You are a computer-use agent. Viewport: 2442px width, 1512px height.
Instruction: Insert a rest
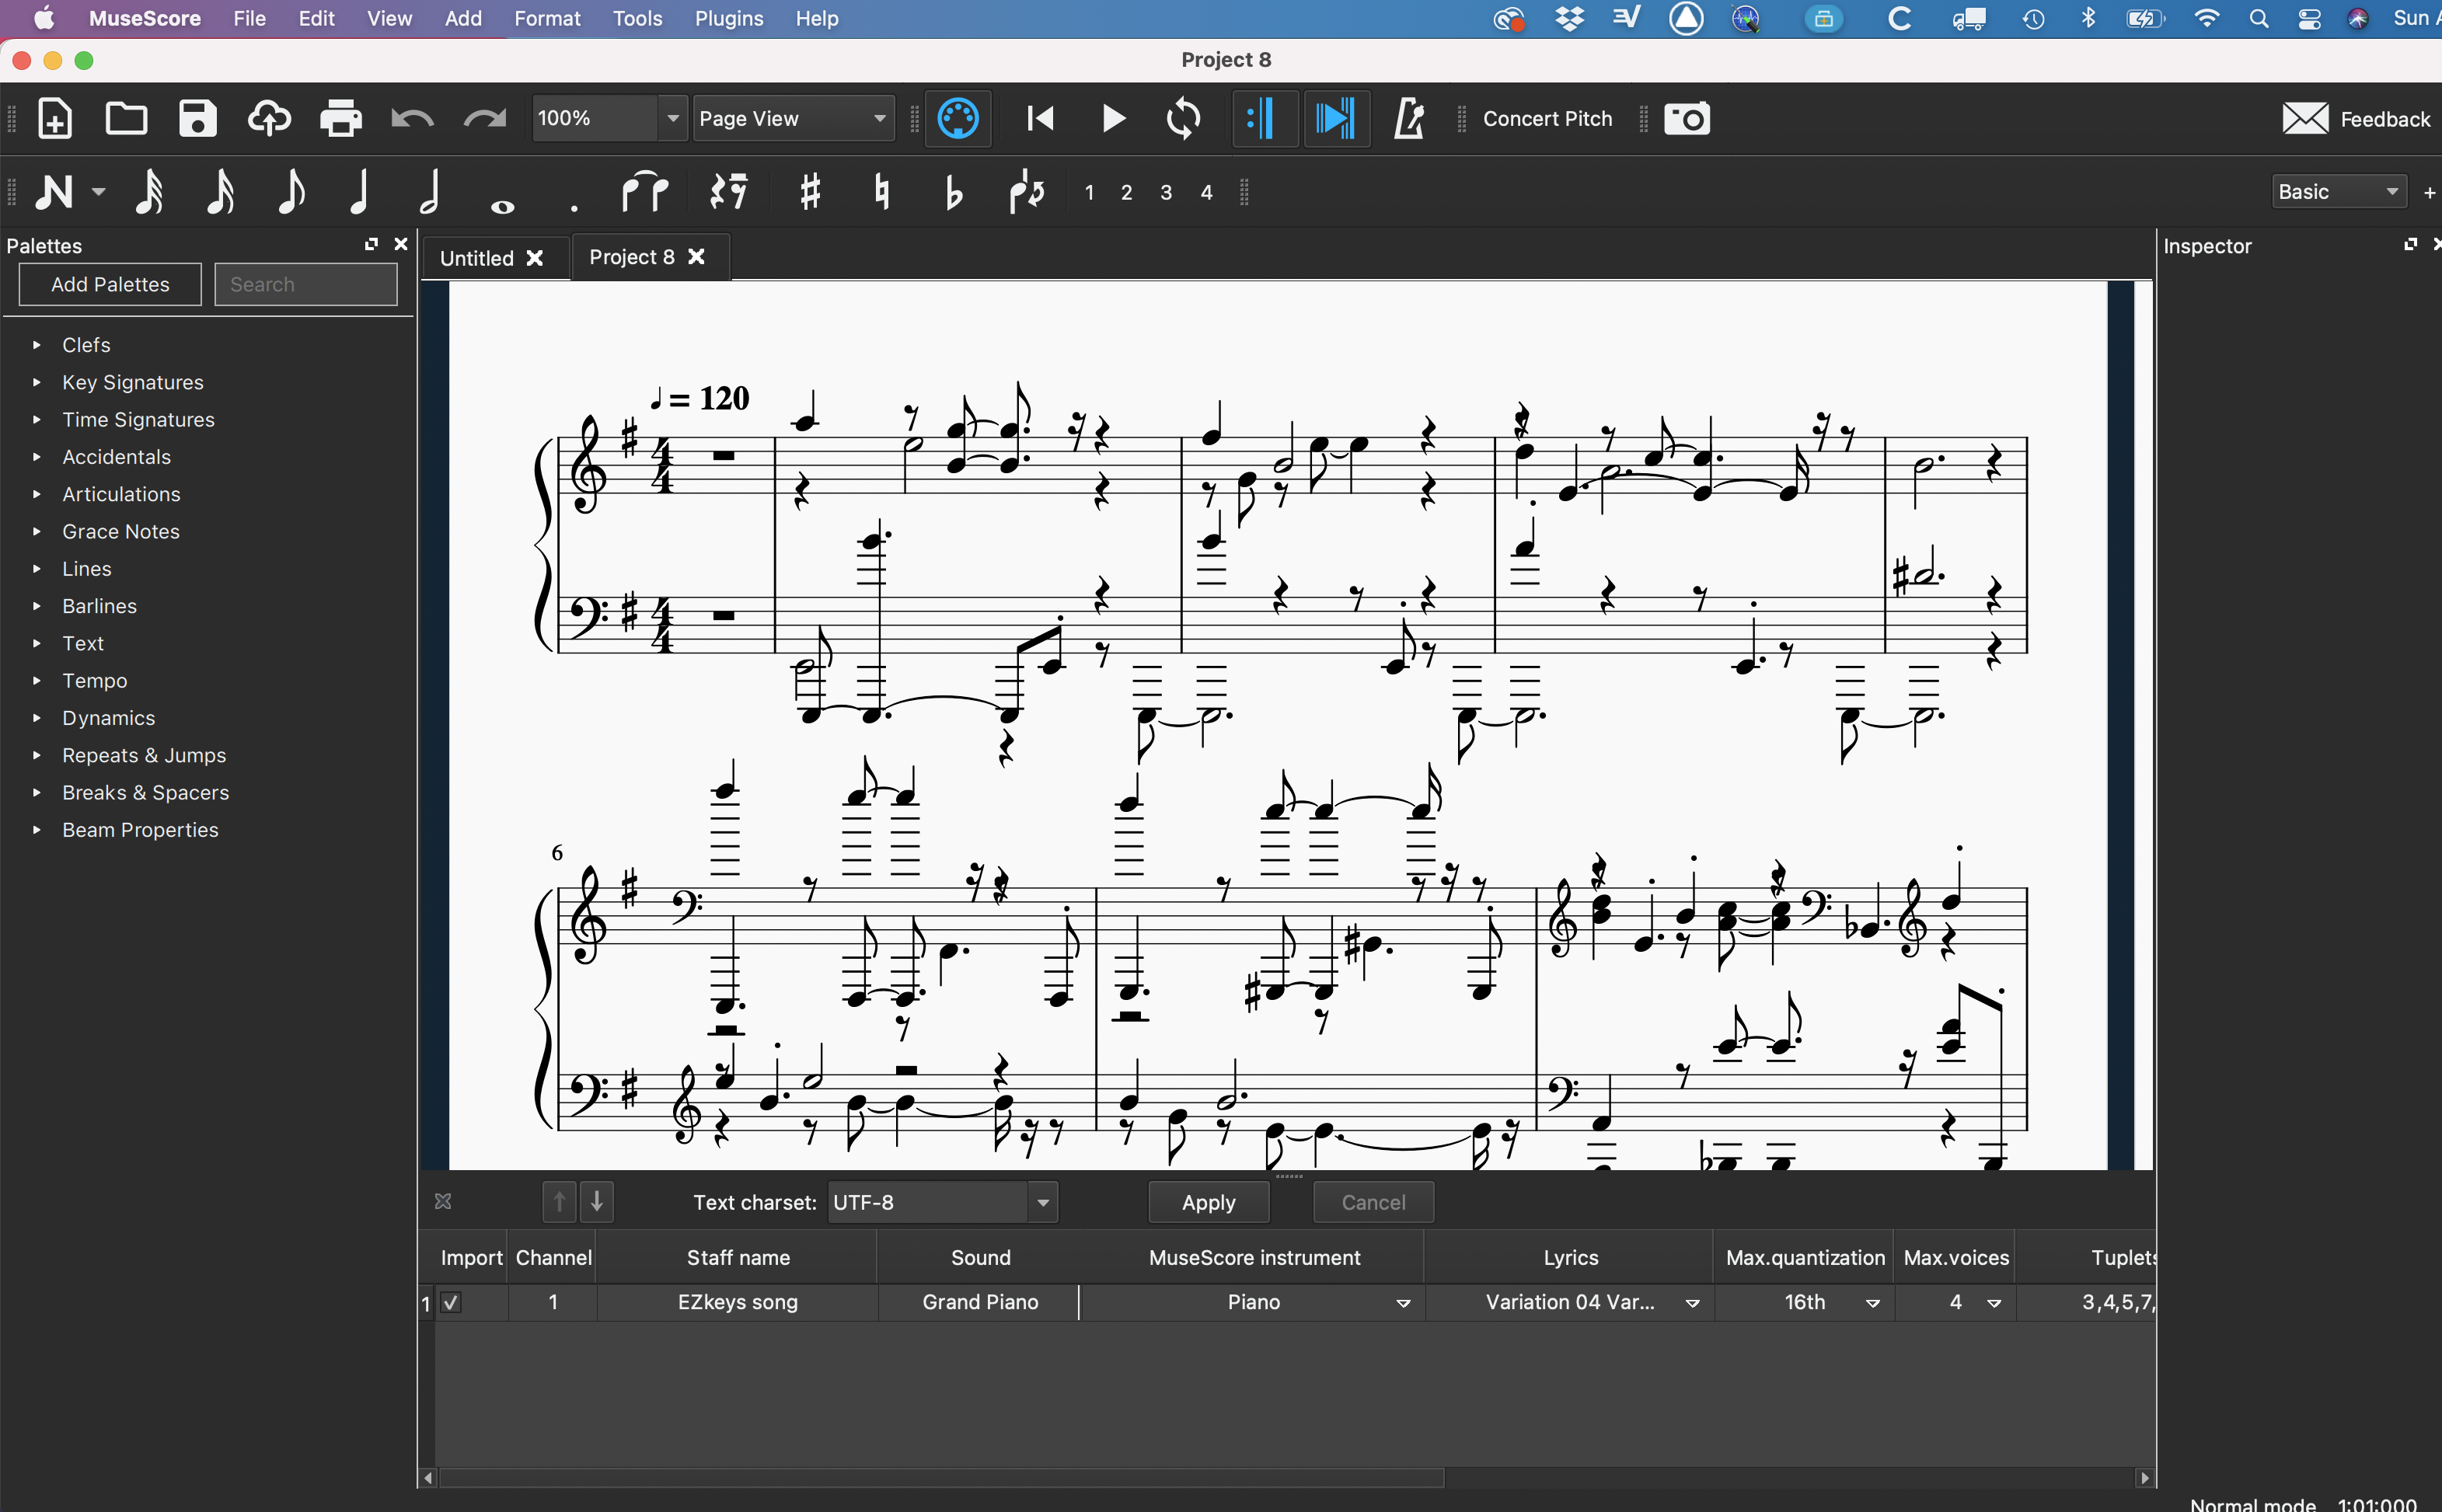pyautogui.click(x=729, y=191)
